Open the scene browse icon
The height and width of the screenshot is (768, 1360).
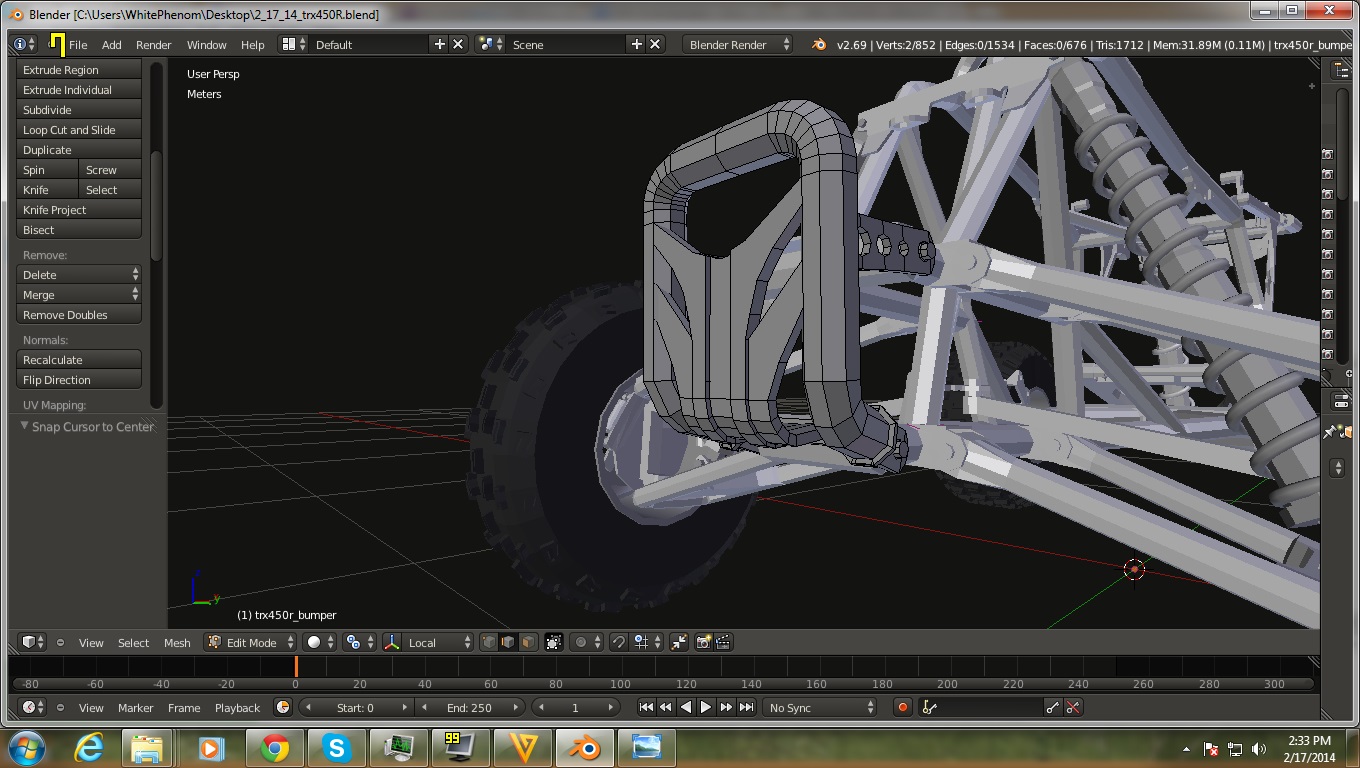click(490, 44)
